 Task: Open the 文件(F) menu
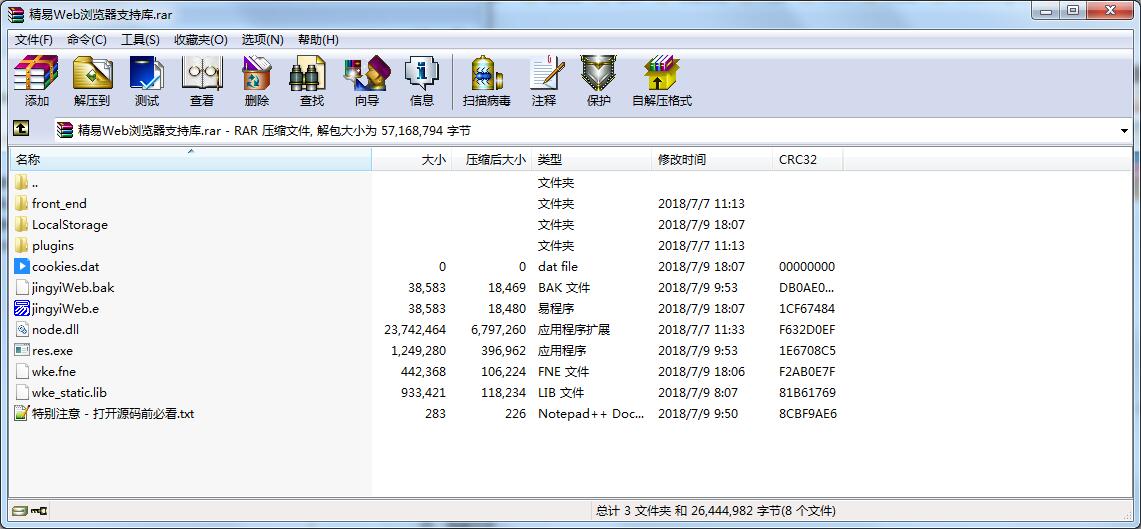(33, 39)
